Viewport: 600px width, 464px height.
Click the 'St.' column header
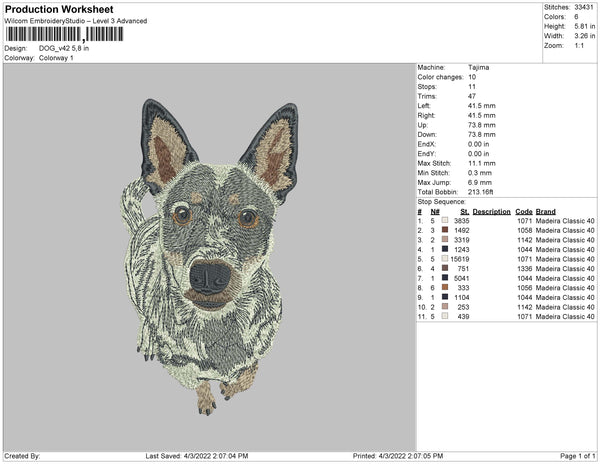[465, 212]
